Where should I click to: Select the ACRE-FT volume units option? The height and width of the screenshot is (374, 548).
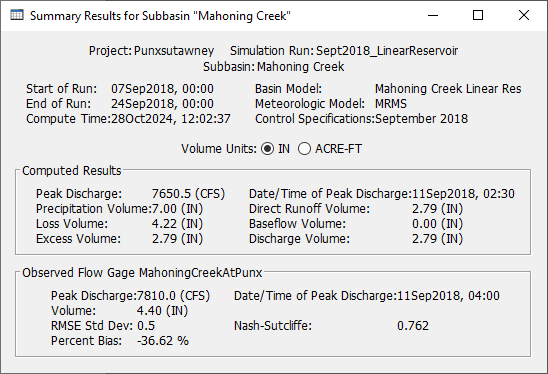pyautogui.click(x=304, y=149)
